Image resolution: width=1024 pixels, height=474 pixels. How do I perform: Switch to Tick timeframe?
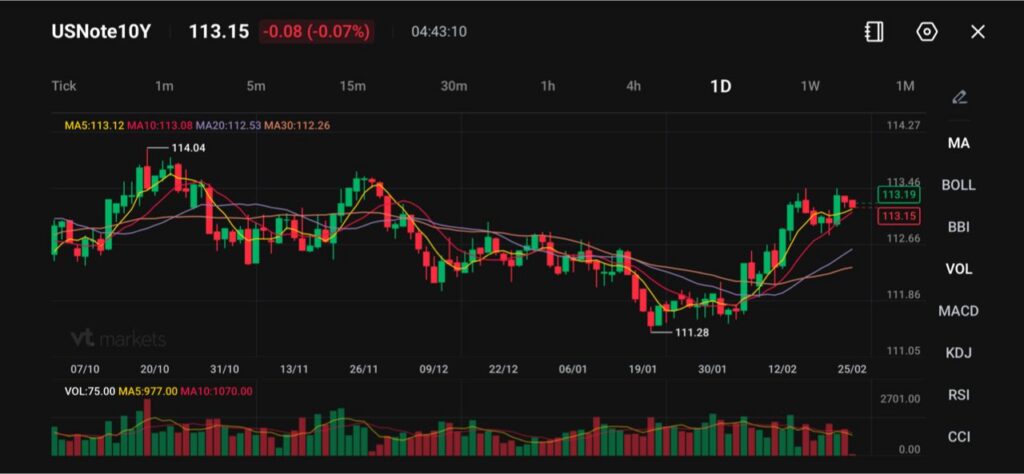64,86
